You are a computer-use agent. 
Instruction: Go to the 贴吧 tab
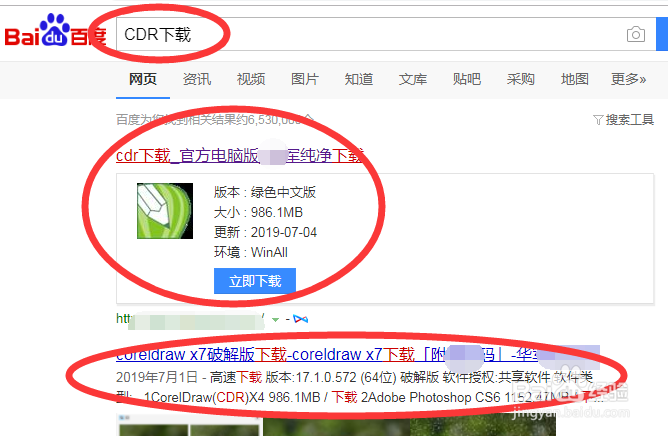coord(466,79)
